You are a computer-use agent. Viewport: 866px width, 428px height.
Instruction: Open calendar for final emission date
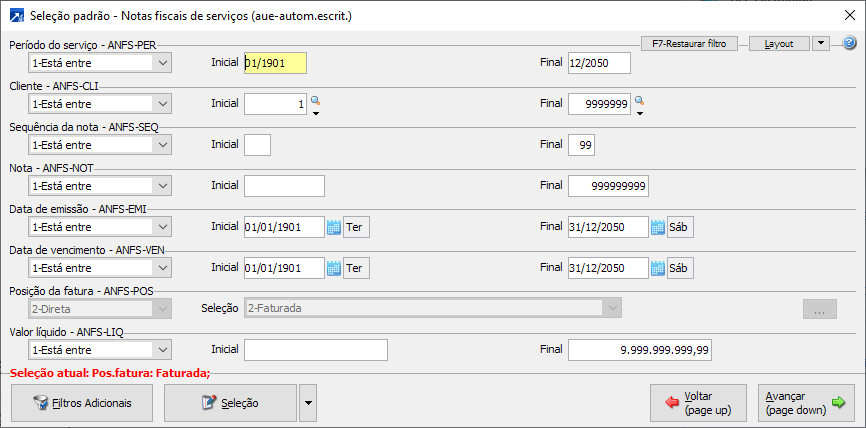pos(658,227)
